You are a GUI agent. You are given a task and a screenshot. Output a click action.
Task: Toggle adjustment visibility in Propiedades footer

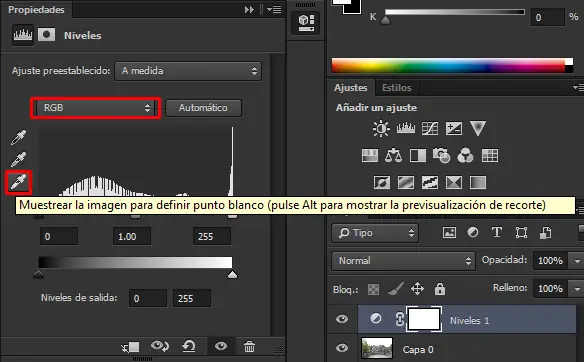221,346
